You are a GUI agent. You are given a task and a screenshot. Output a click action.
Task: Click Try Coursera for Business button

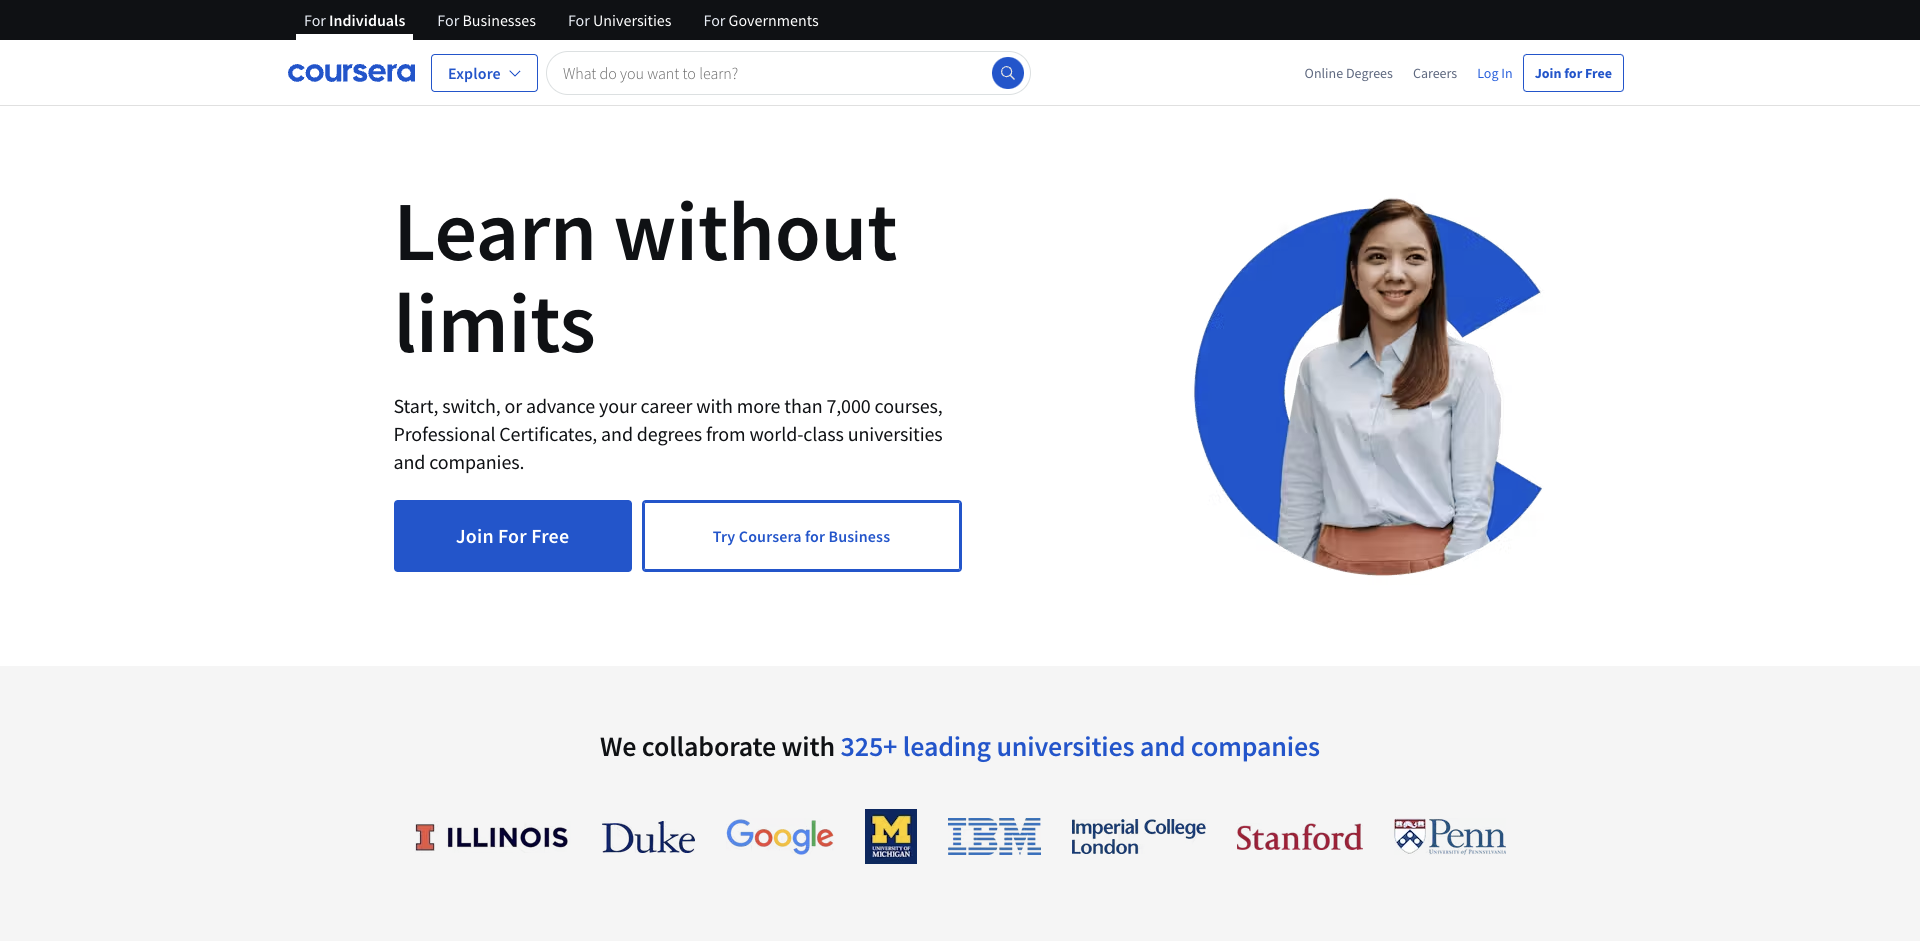pyautogui.click(x=802, y=536)
